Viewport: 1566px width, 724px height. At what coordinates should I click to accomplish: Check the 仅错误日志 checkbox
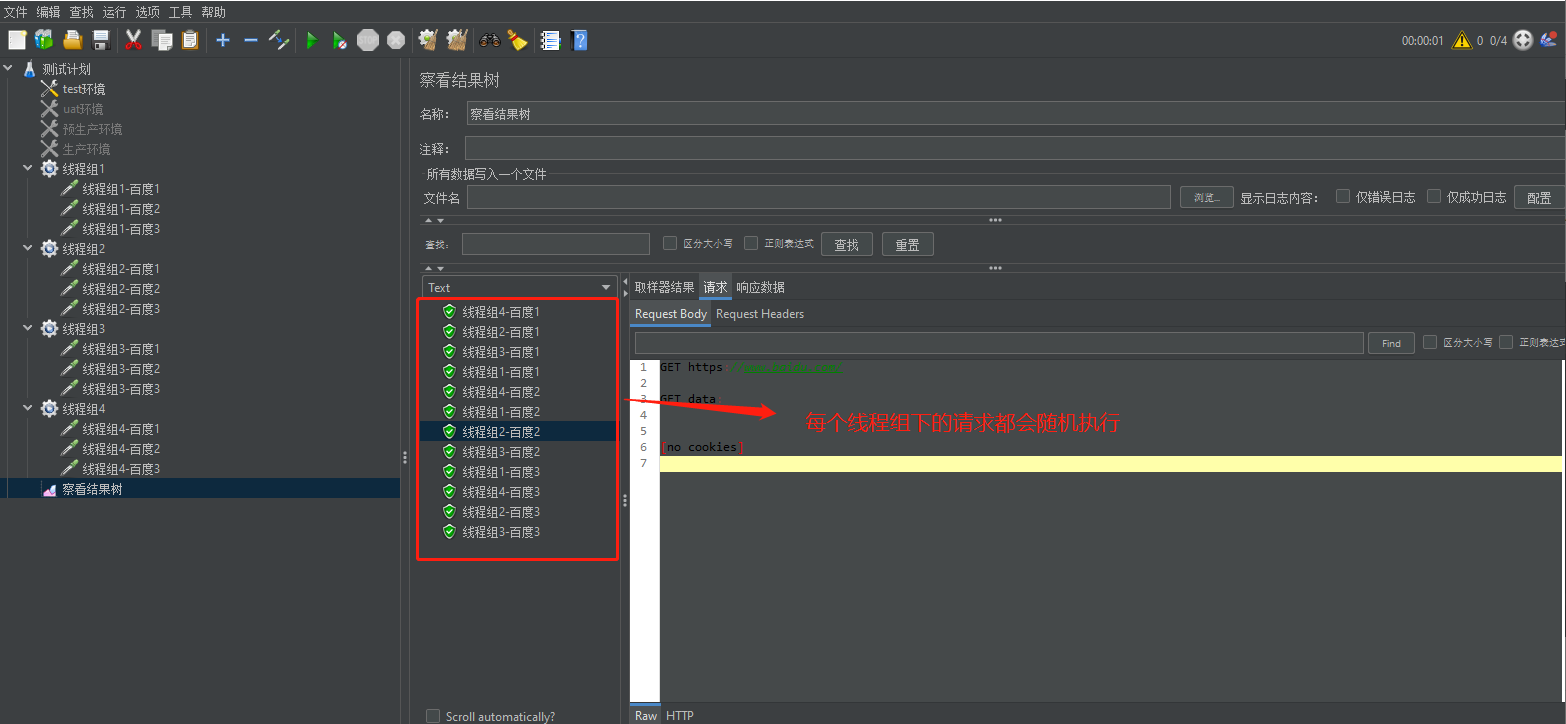tap(1343, 196)
